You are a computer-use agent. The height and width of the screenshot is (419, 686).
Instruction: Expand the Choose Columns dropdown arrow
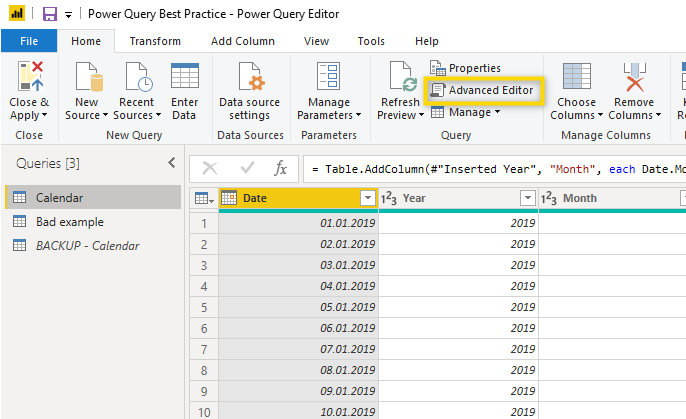600,115
